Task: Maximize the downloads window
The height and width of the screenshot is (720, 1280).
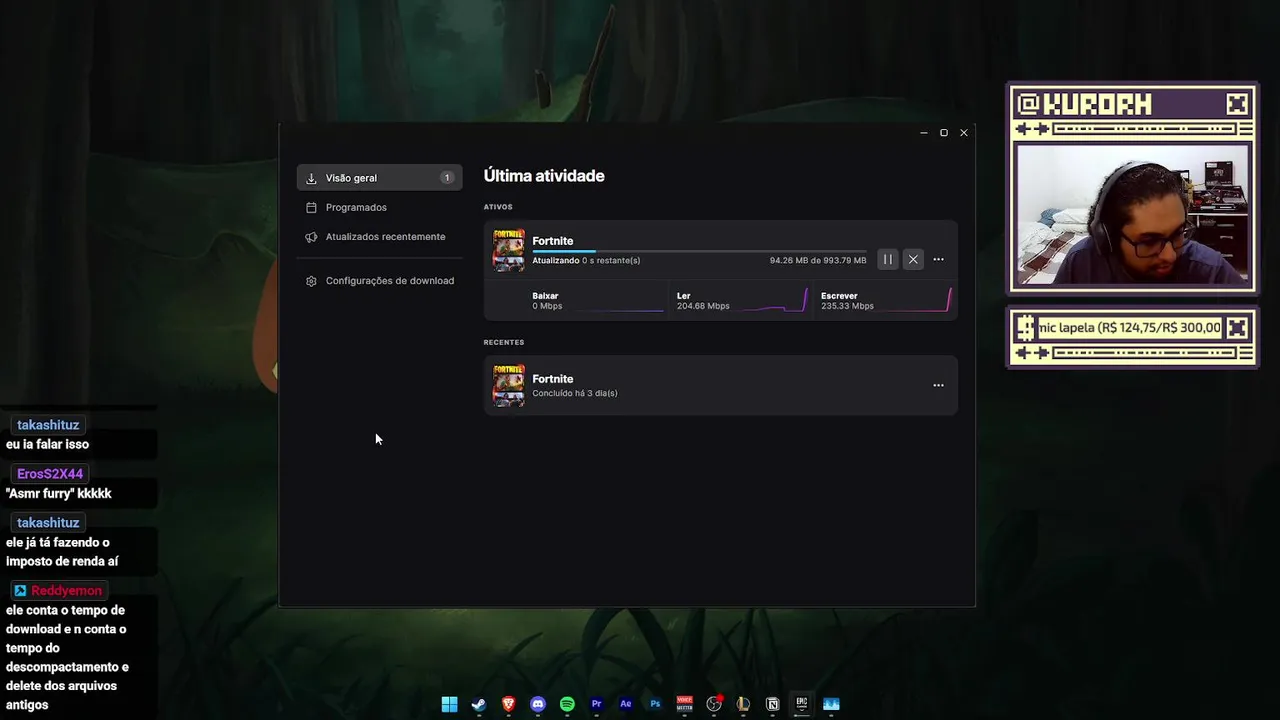Action: pyautogui.click(x=943, y=133)
